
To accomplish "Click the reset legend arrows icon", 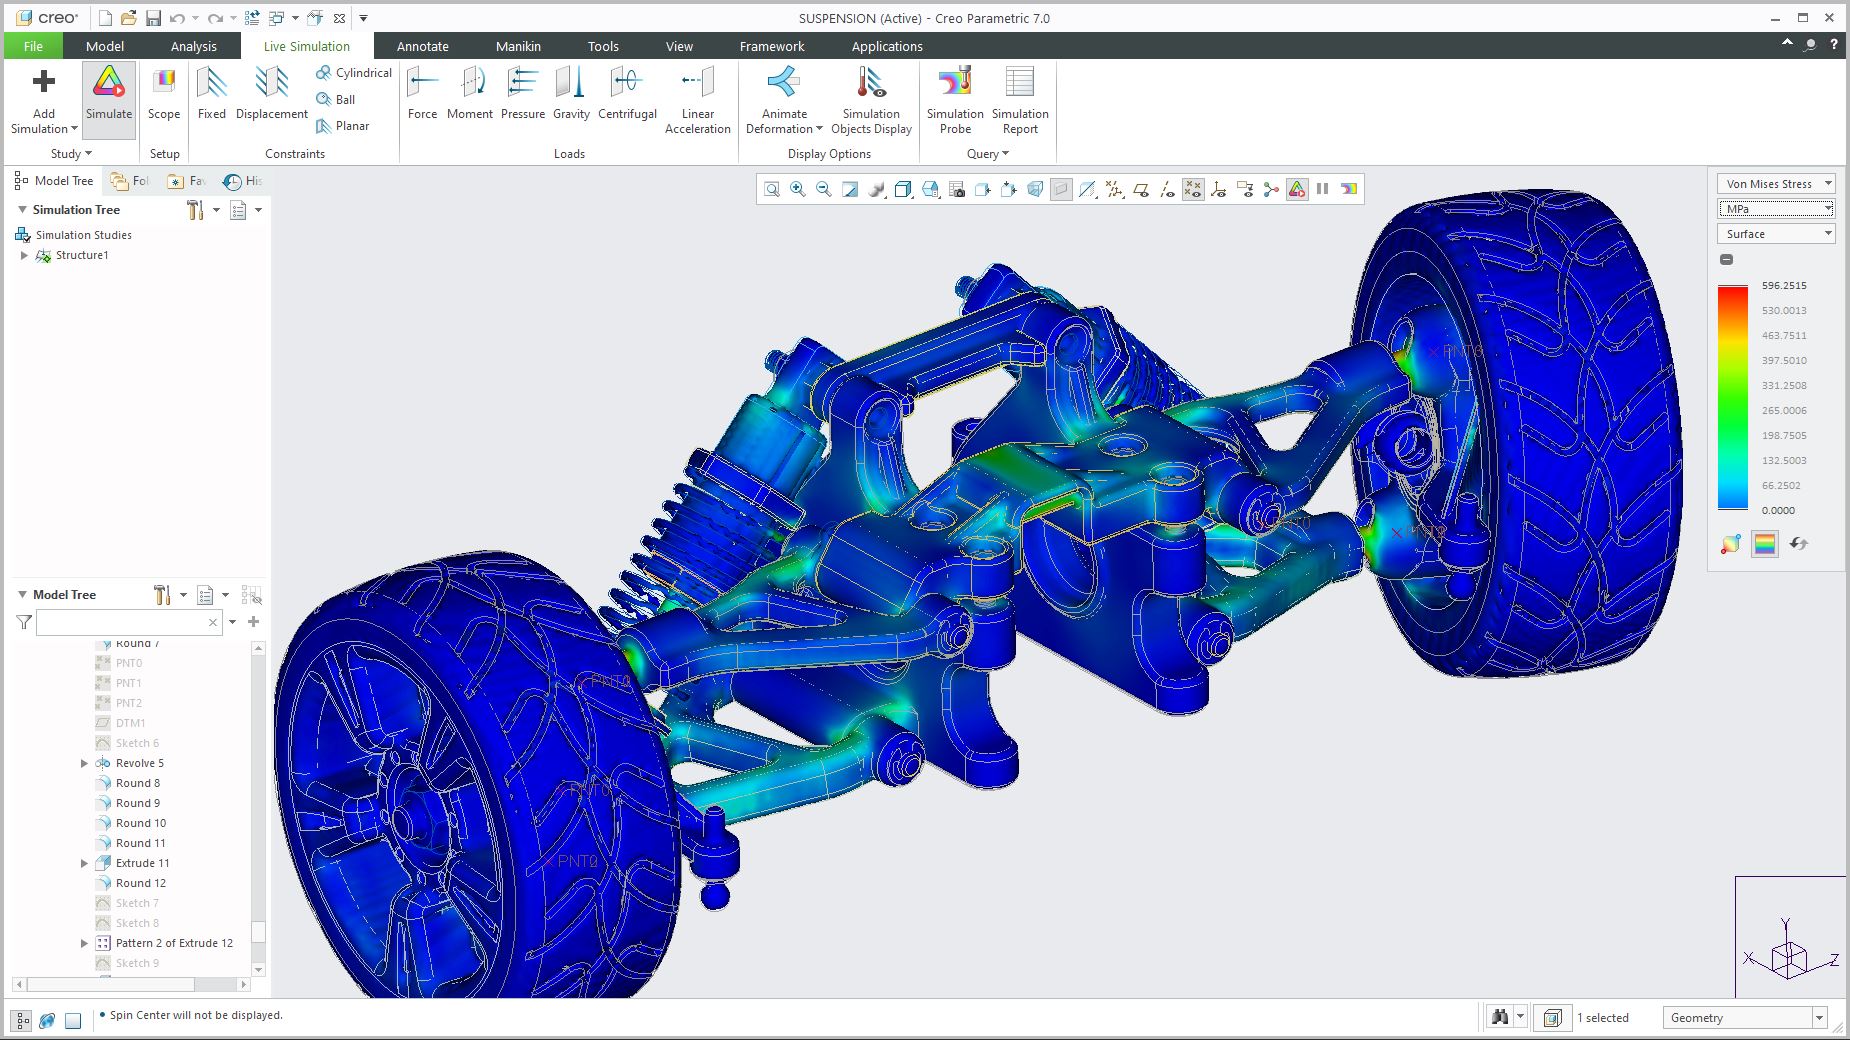I will click(x=1798, y=544).
